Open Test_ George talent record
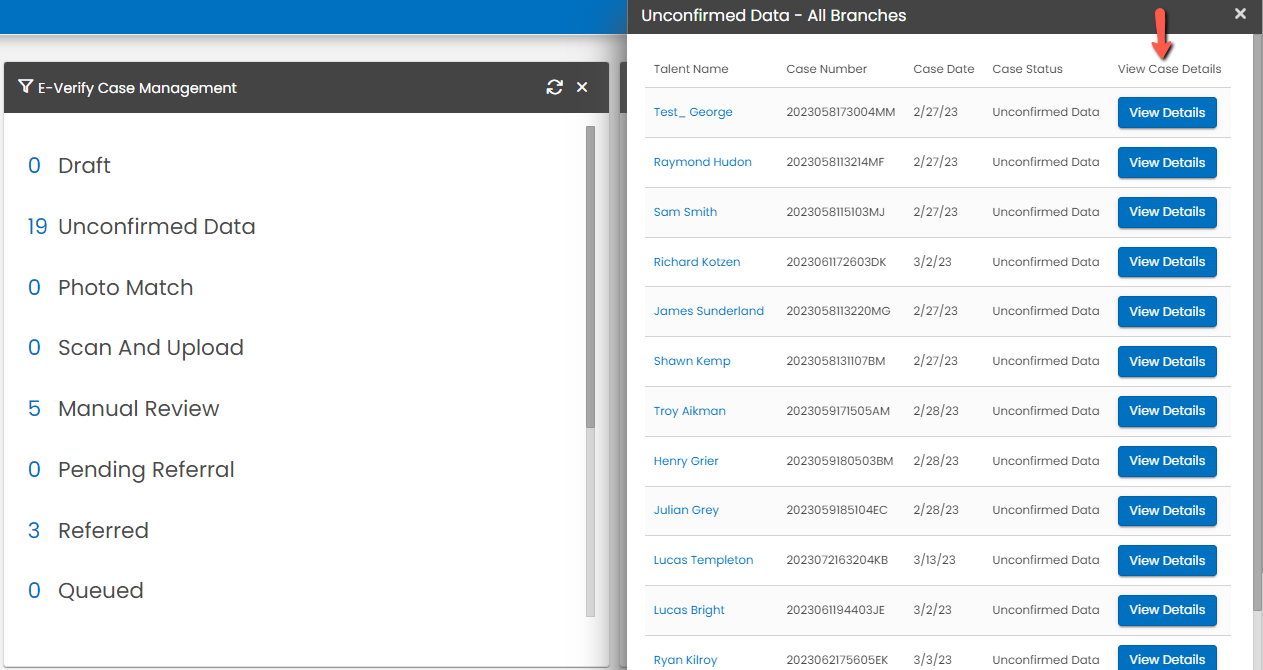The height and width of the screenshot is (670, 1263). pos(693,112)
